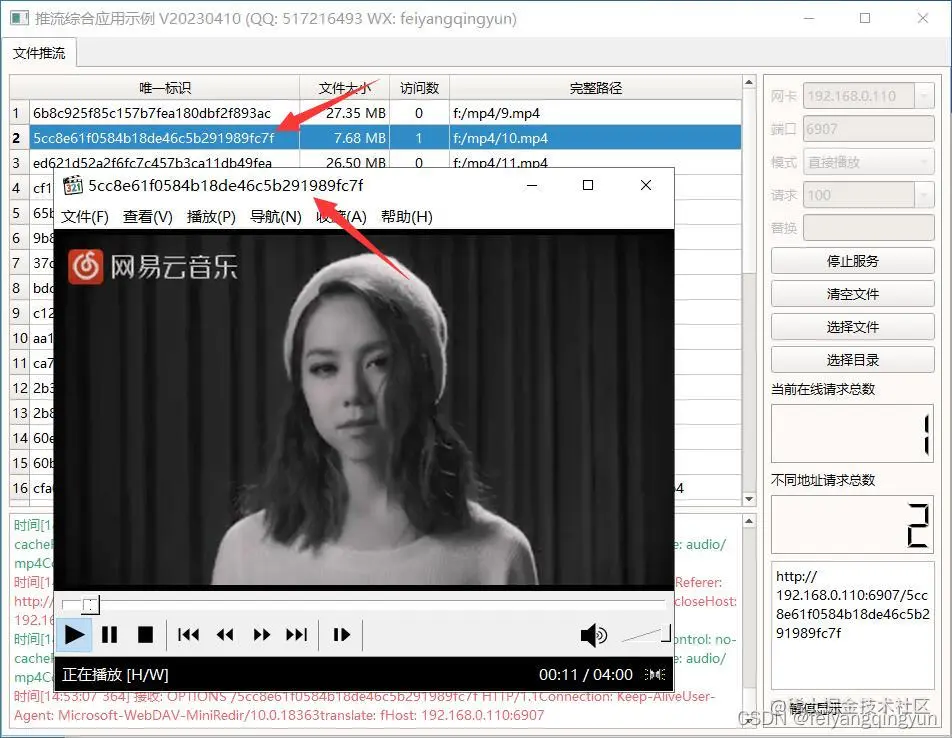Open the 导航(N) menu
The image size is (952, 738).
pos(276,217)
